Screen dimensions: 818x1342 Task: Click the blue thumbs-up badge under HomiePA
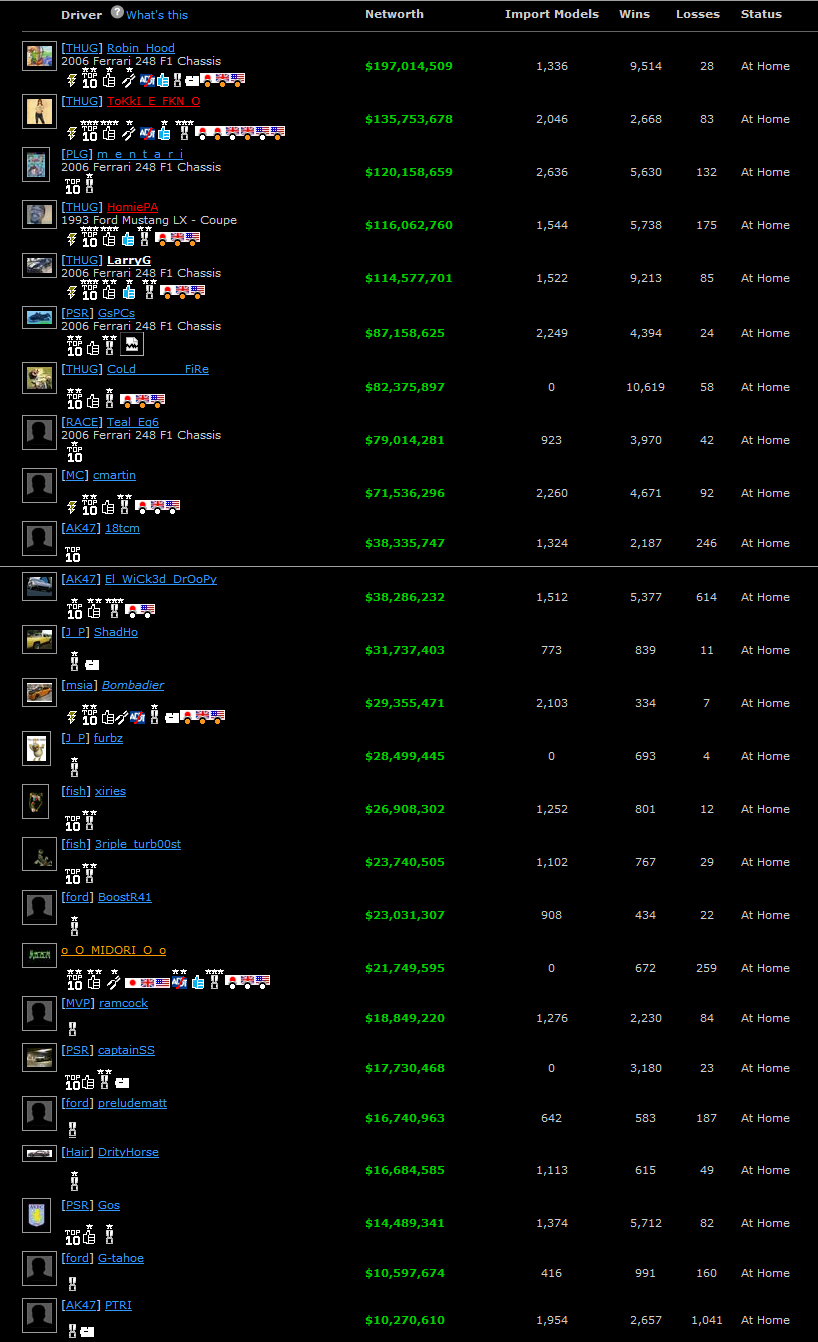click(128, 239)
